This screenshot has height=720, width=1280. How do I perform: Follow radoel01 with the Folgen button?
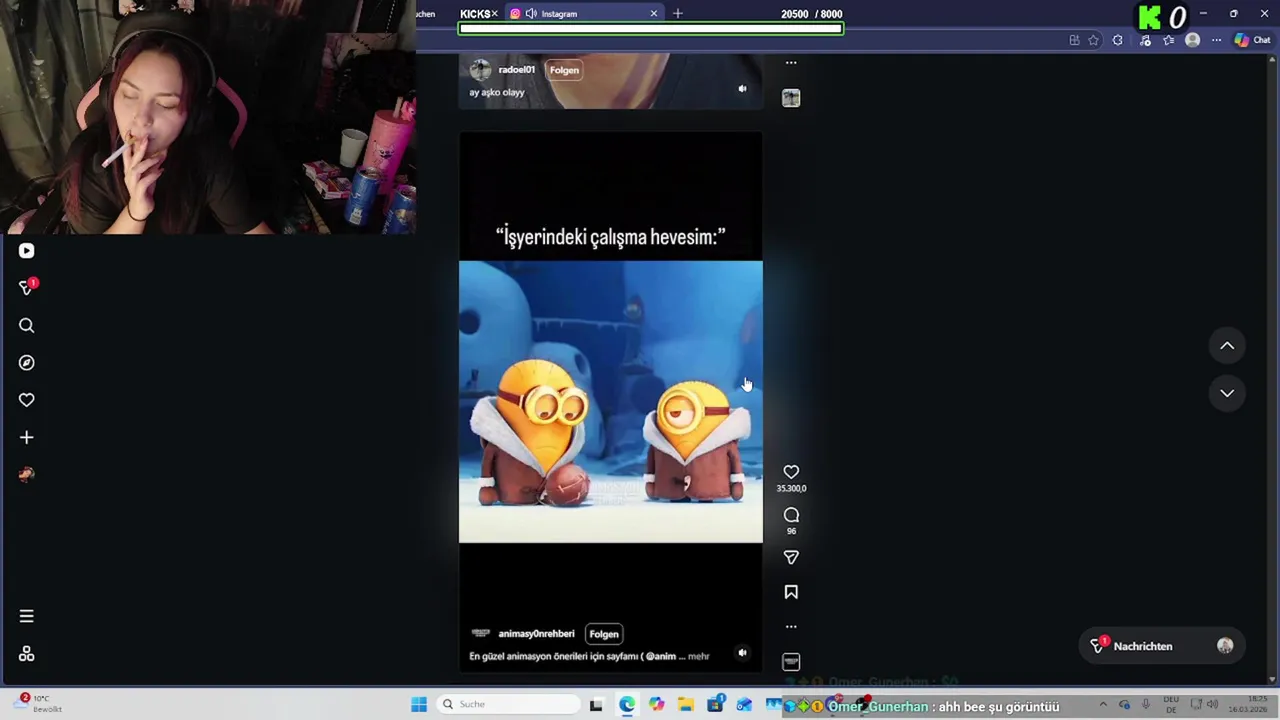[x=564, y=70]
